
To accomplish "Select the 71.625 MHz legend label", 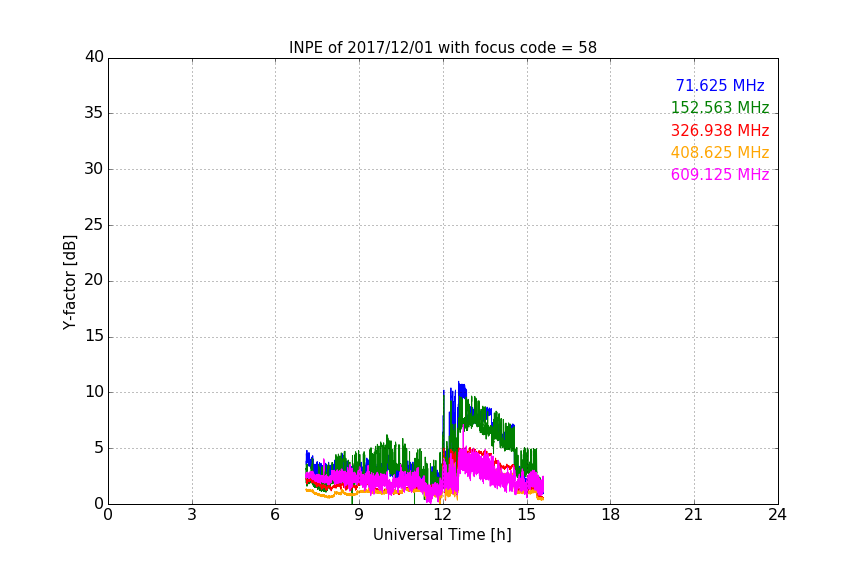I will tap(720, 85).
